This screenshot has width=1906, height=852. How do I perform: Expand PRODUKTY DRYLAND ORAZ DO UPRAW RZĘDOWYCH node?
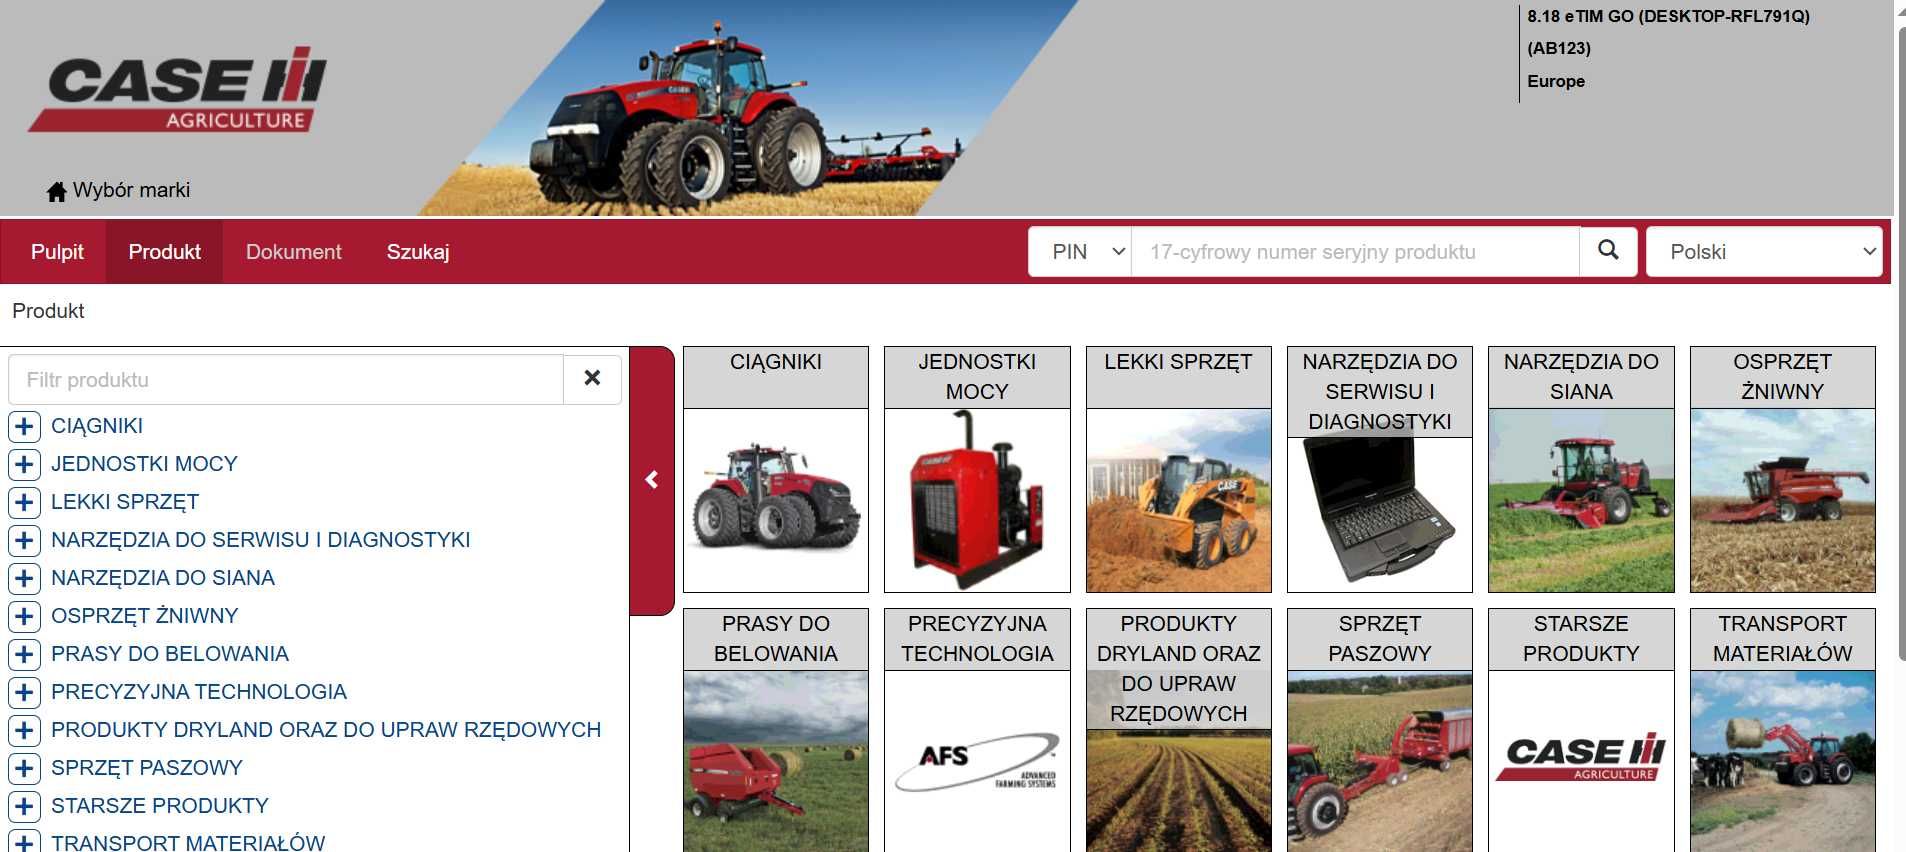click(x=24, y=730)
